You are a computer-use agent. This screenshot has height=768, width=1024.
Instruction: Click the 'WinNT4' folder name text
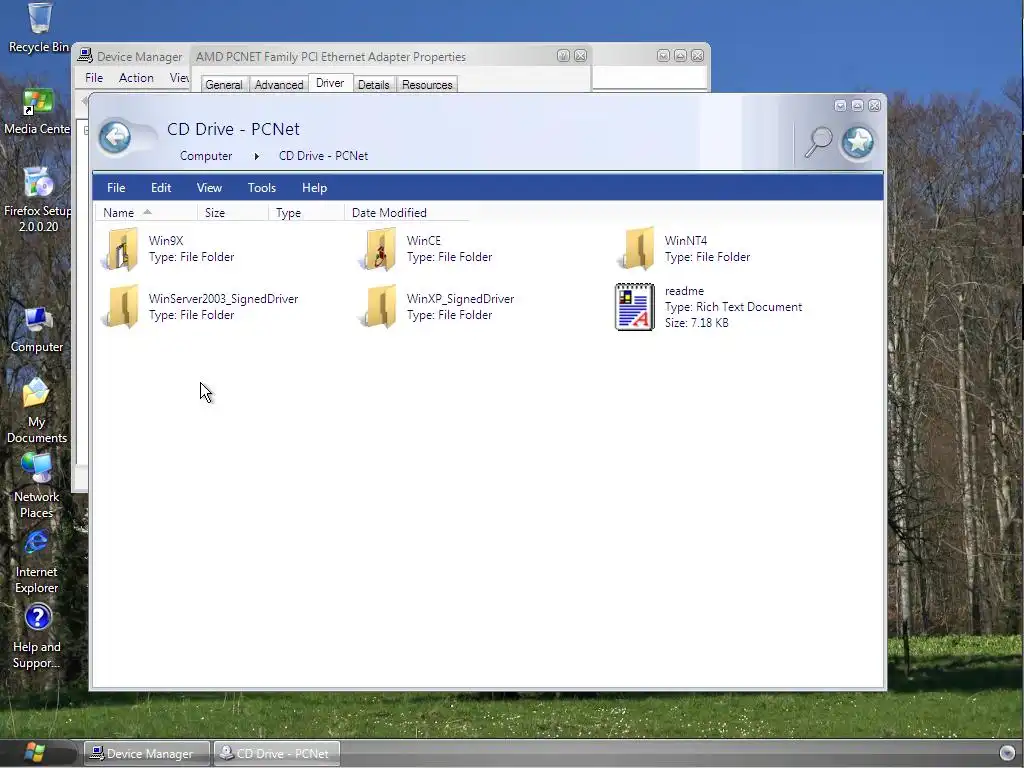tap(685, 241)
